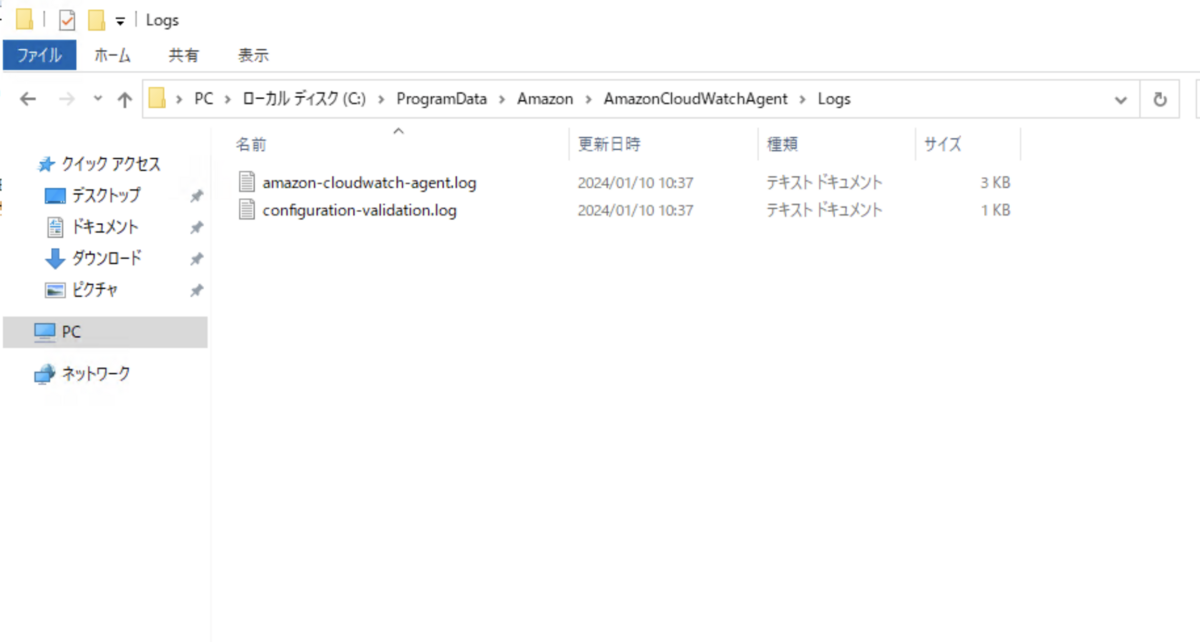1200x642 pixels.
Task: Click AmazonCloudWatchAgent breadcrumb segment
Action: (x=696, y=99)
